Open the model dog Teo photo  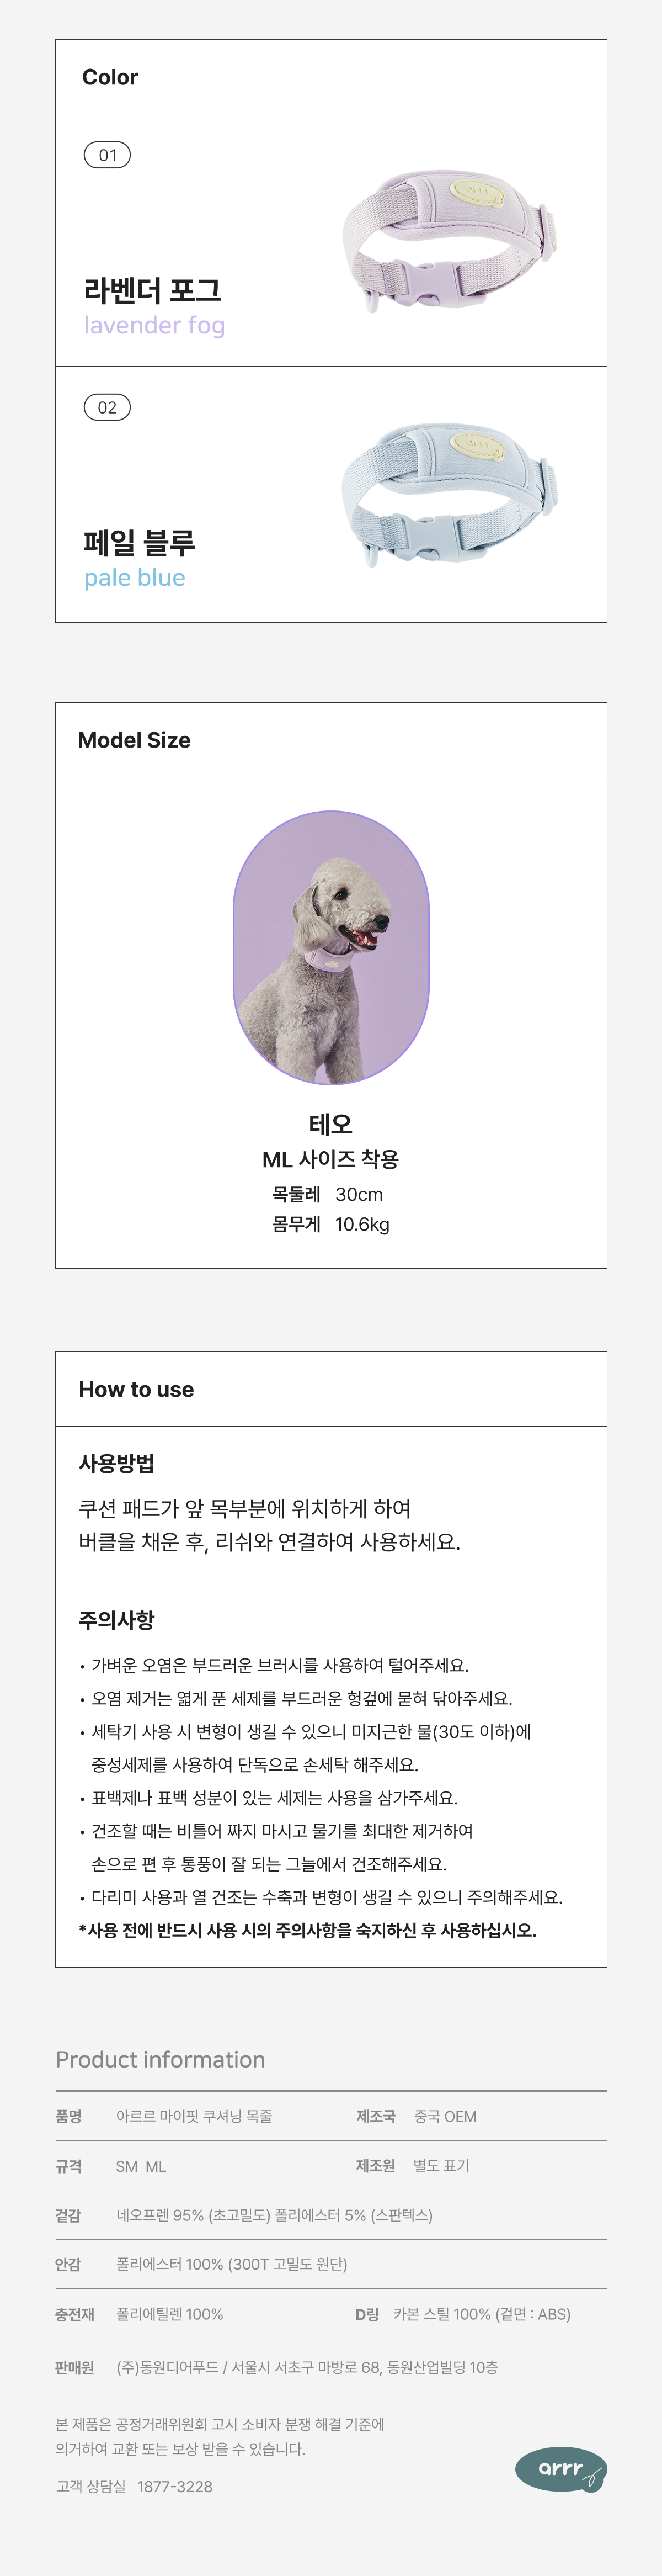click(x=331, y=947)
